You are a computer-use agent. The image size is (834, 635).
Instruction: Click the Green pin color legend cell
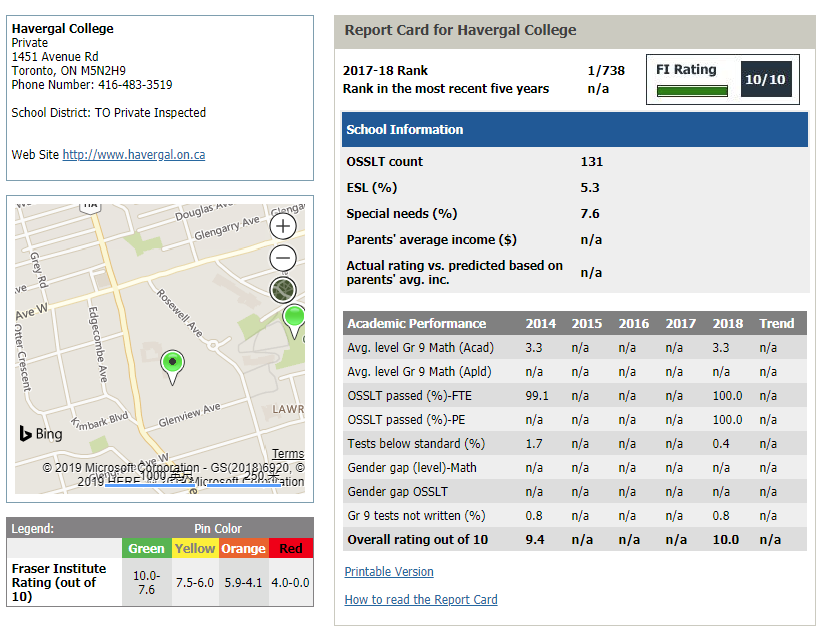click(146, 548)
